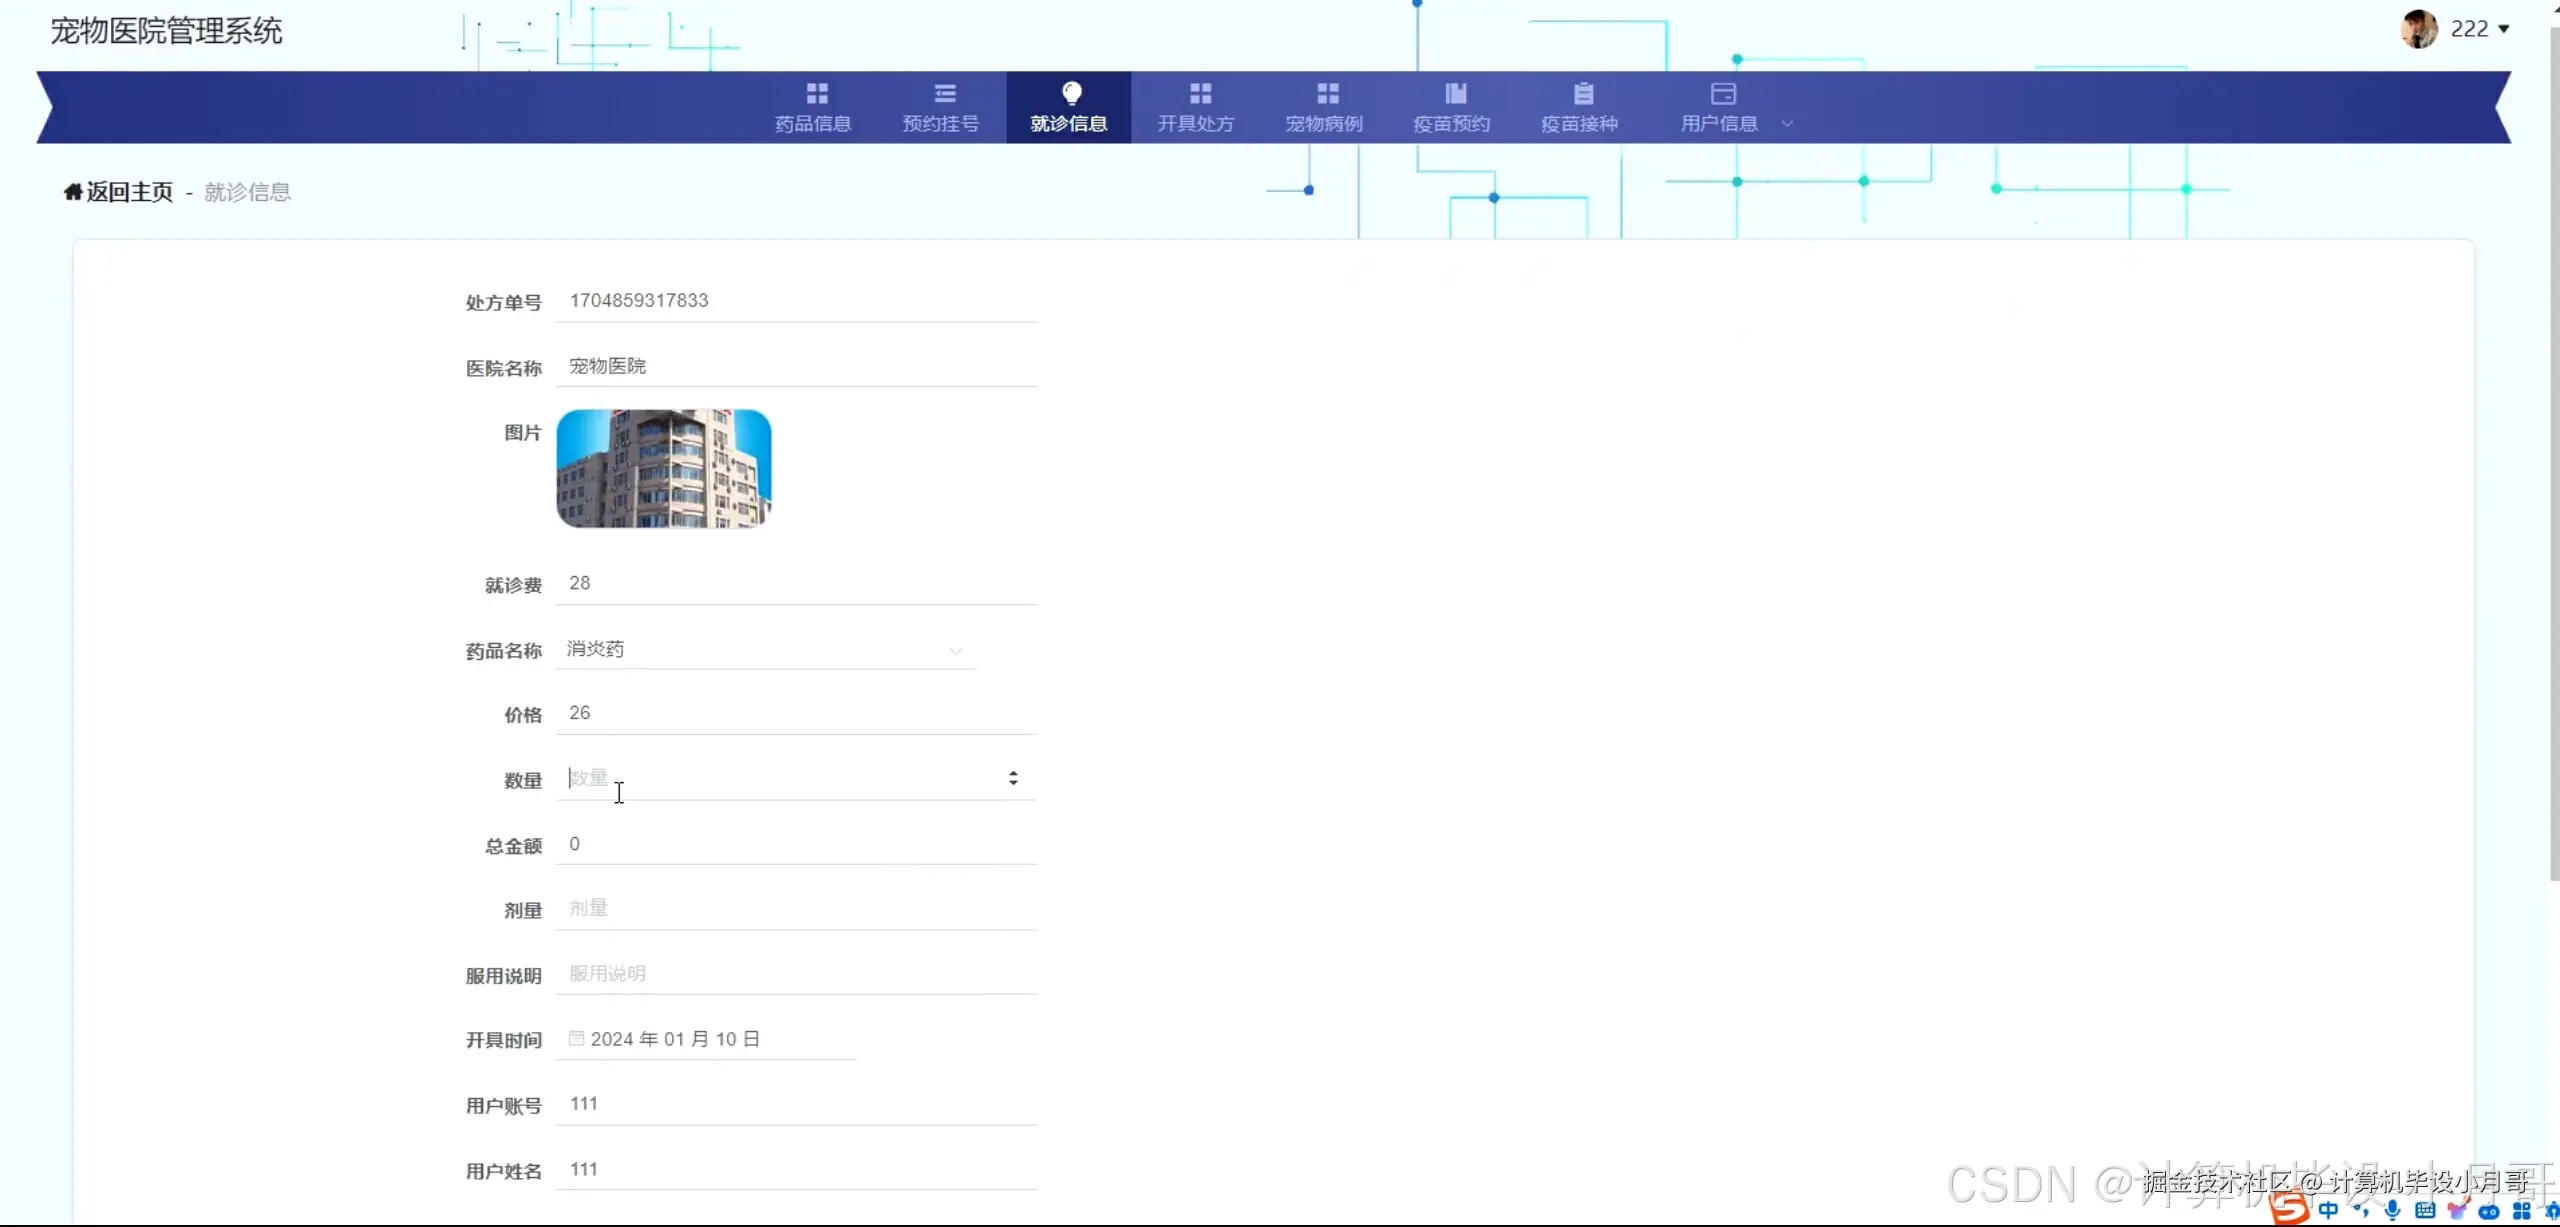2560x1227 pixels.
Task: Click the 用户信息 card icon
Action: point(1723,94)
